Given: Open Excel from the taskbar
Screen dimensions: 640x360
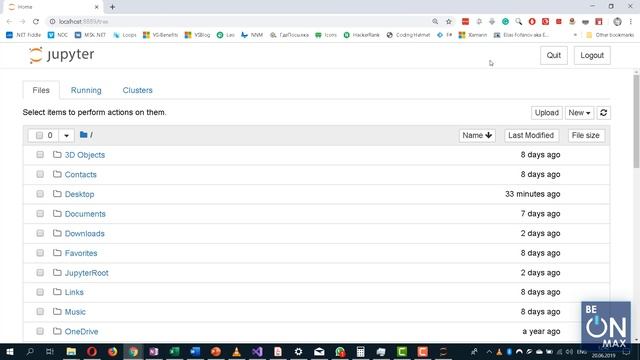Looking at the screenshot, I should coord(174,351).
